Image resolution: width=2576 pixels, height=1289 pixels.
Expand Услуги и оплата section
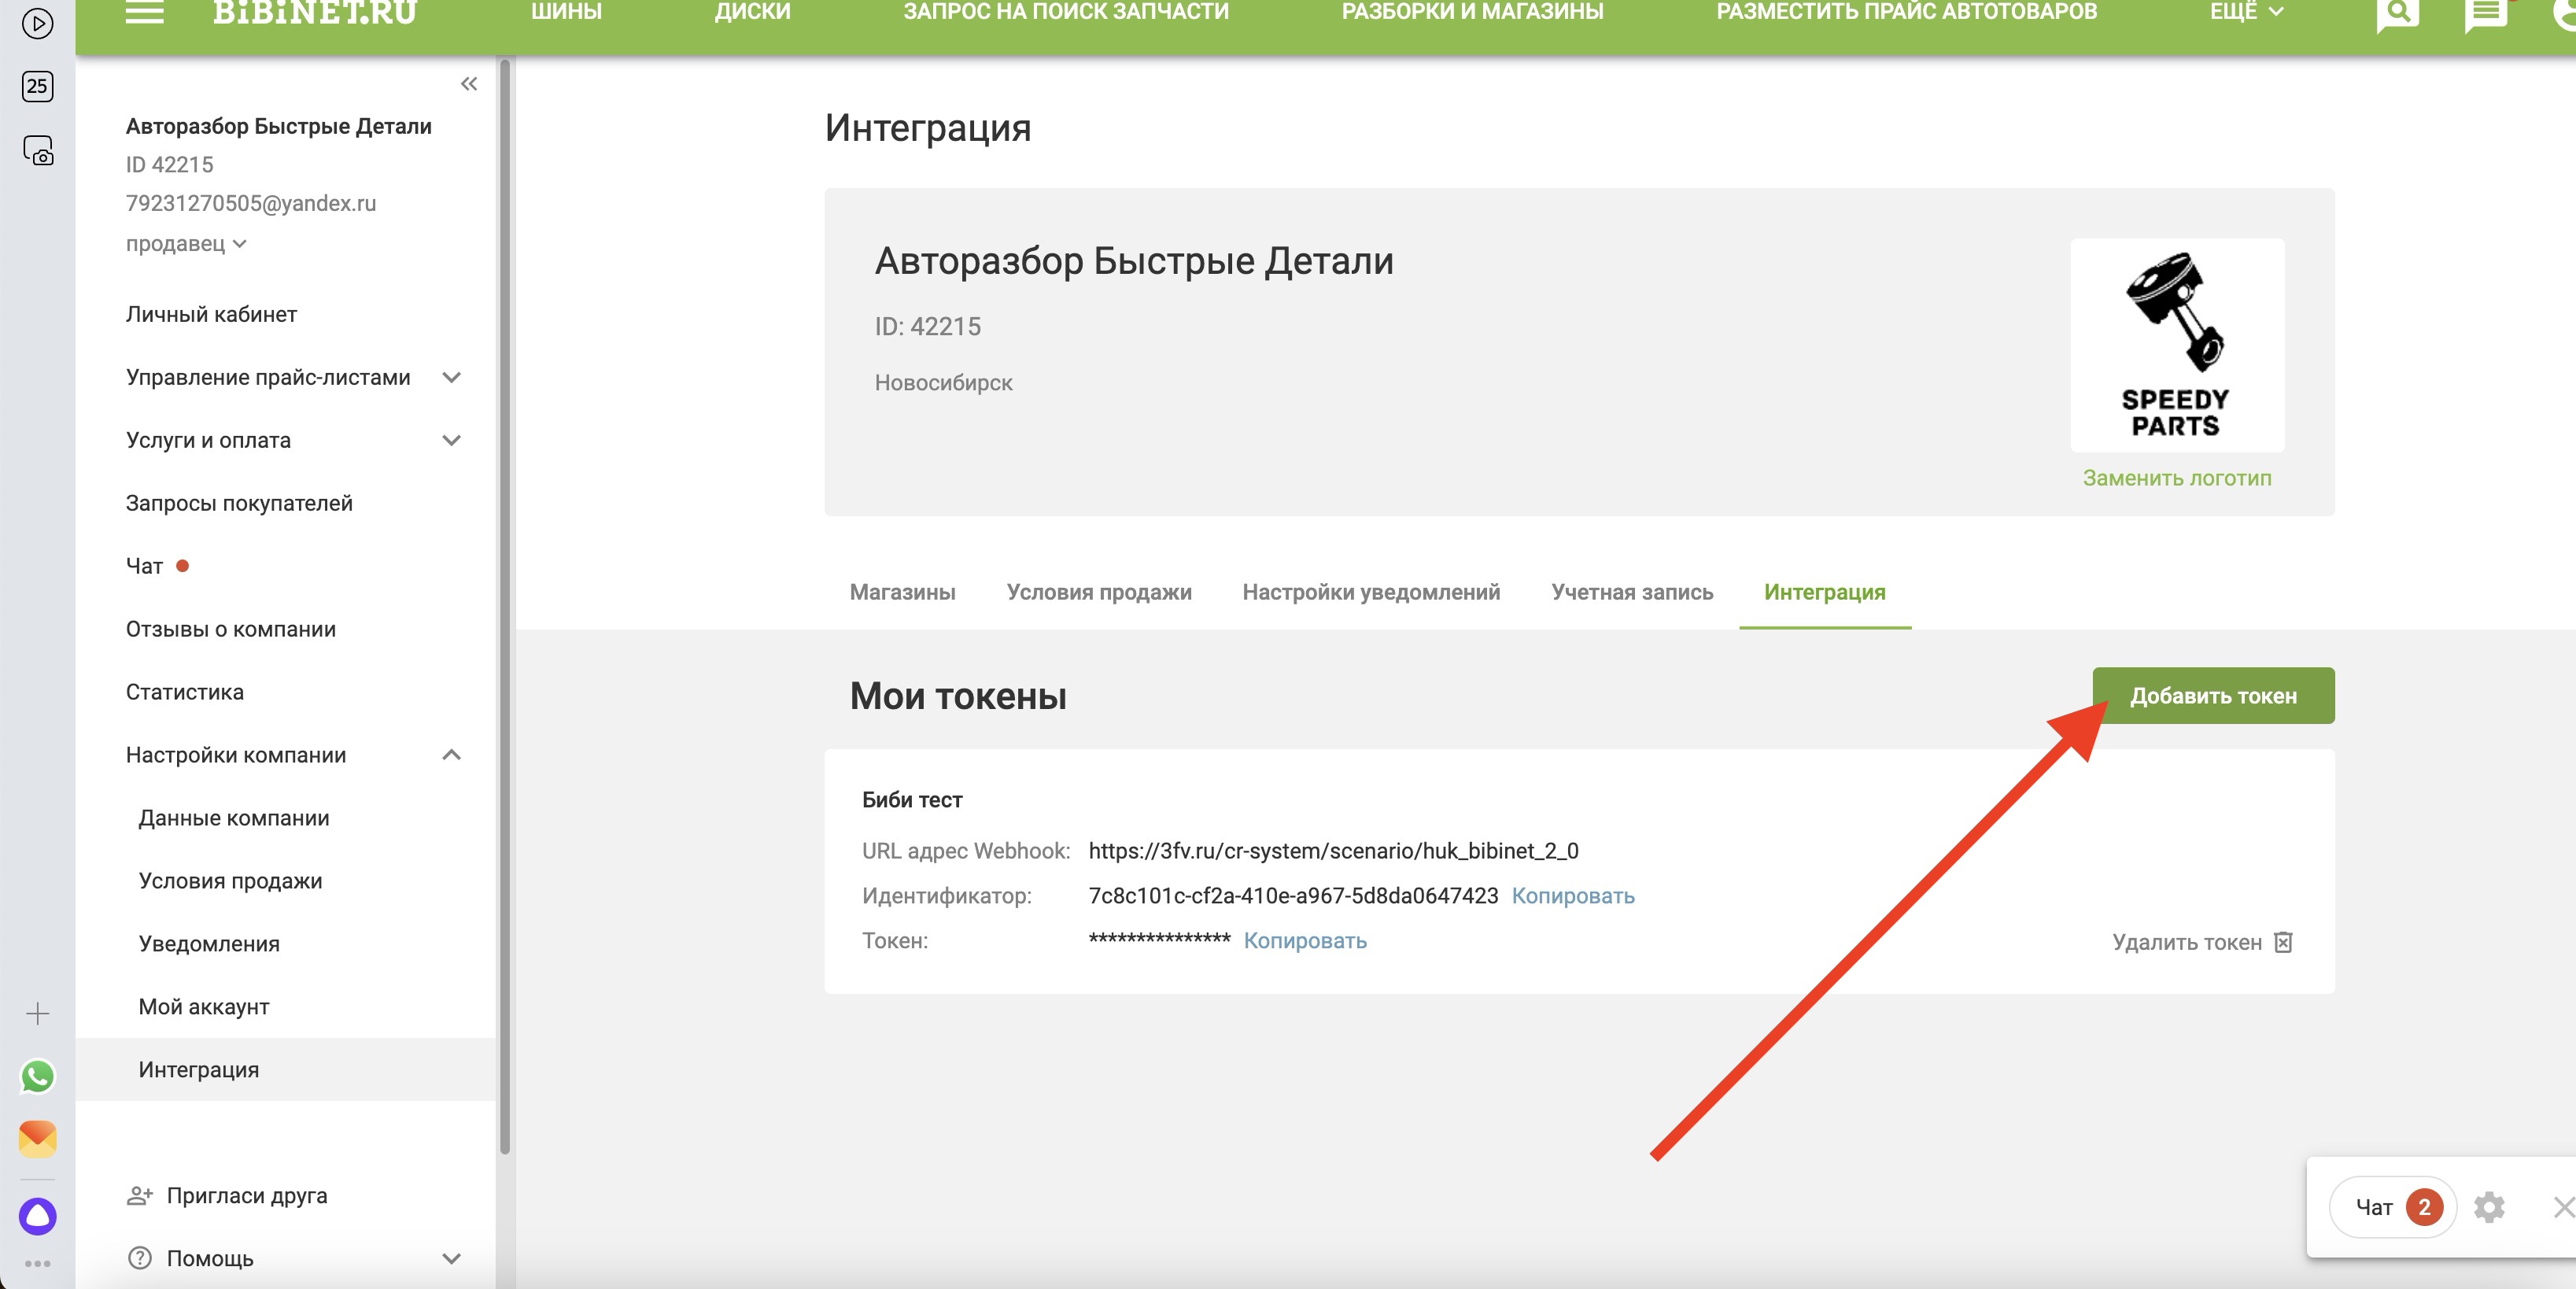(451, 440)
